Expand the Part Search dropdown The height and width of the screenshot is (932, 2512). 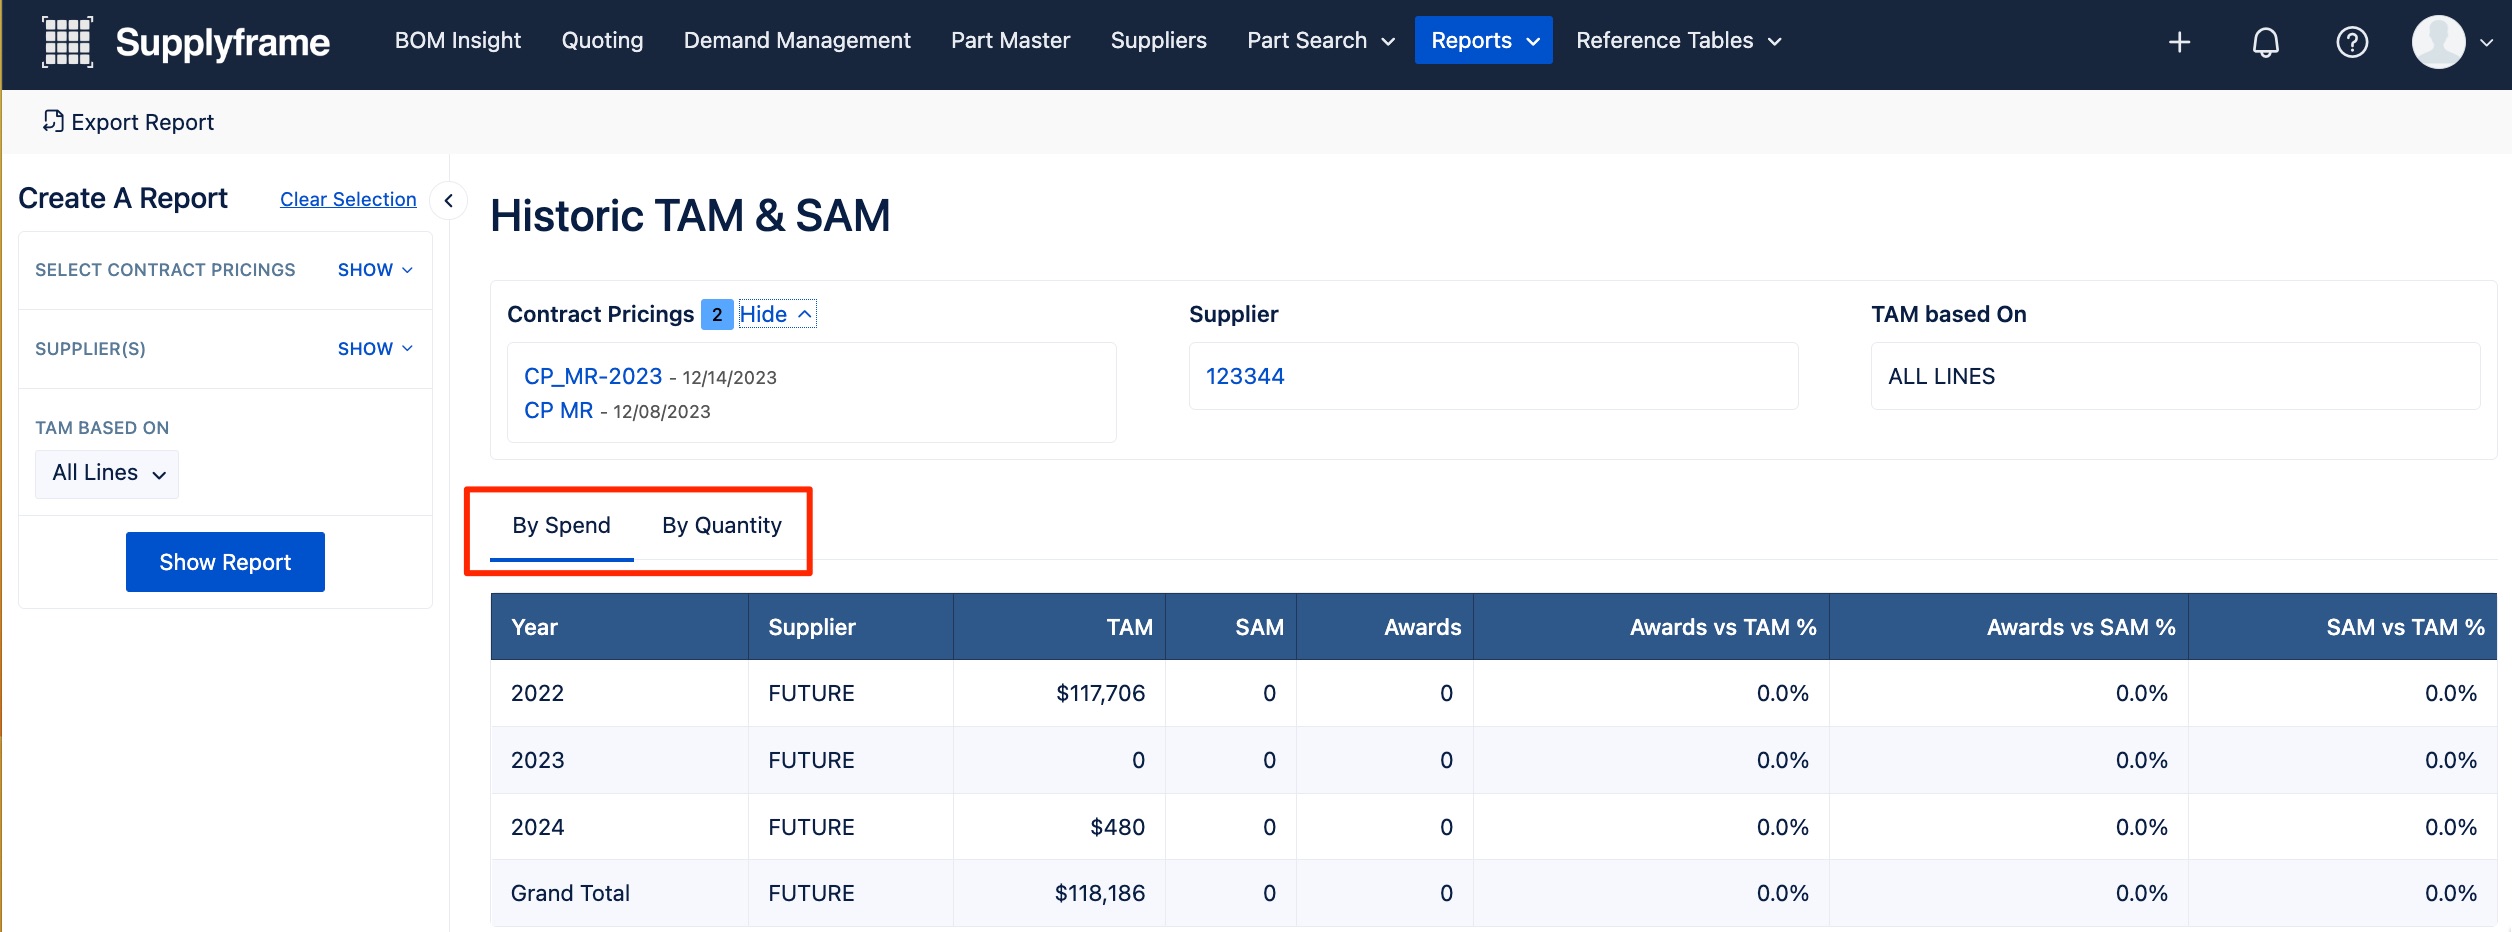point(1320,40)
